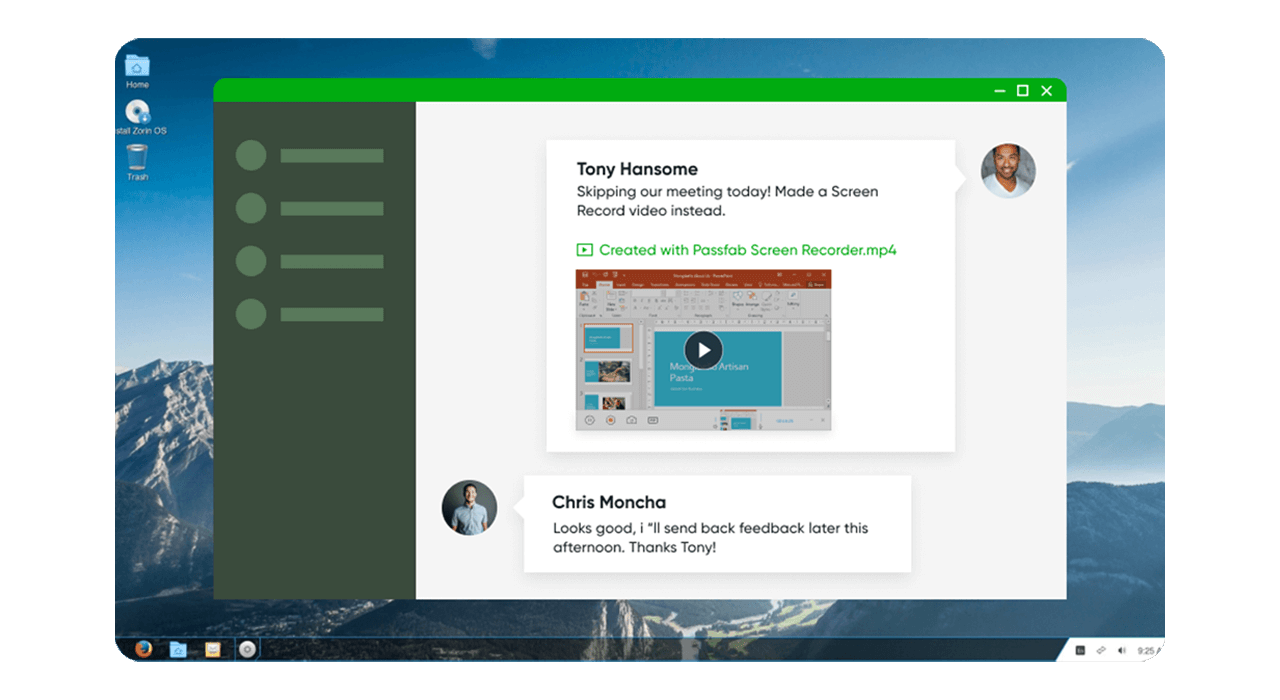This screenshot has height=700, width=1280.
Task: Select the last conversation in the sidebar
Action: (309, 315)
